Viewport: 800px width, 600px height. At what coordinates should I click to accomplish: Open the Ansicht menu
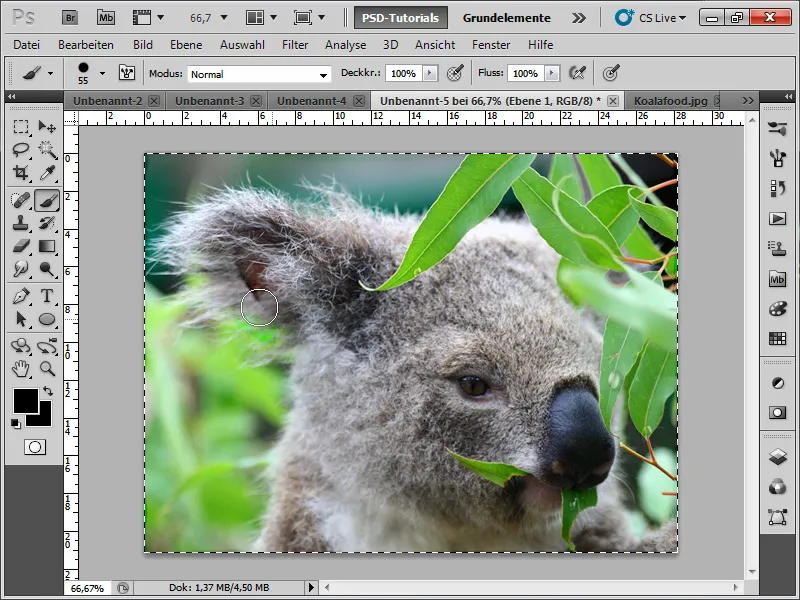tap(435, 45)
